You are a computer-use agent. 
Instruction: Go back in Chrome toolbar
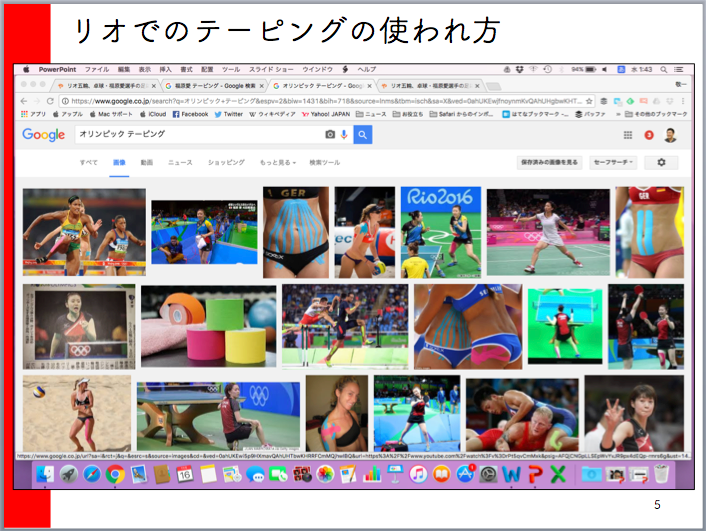24,101
